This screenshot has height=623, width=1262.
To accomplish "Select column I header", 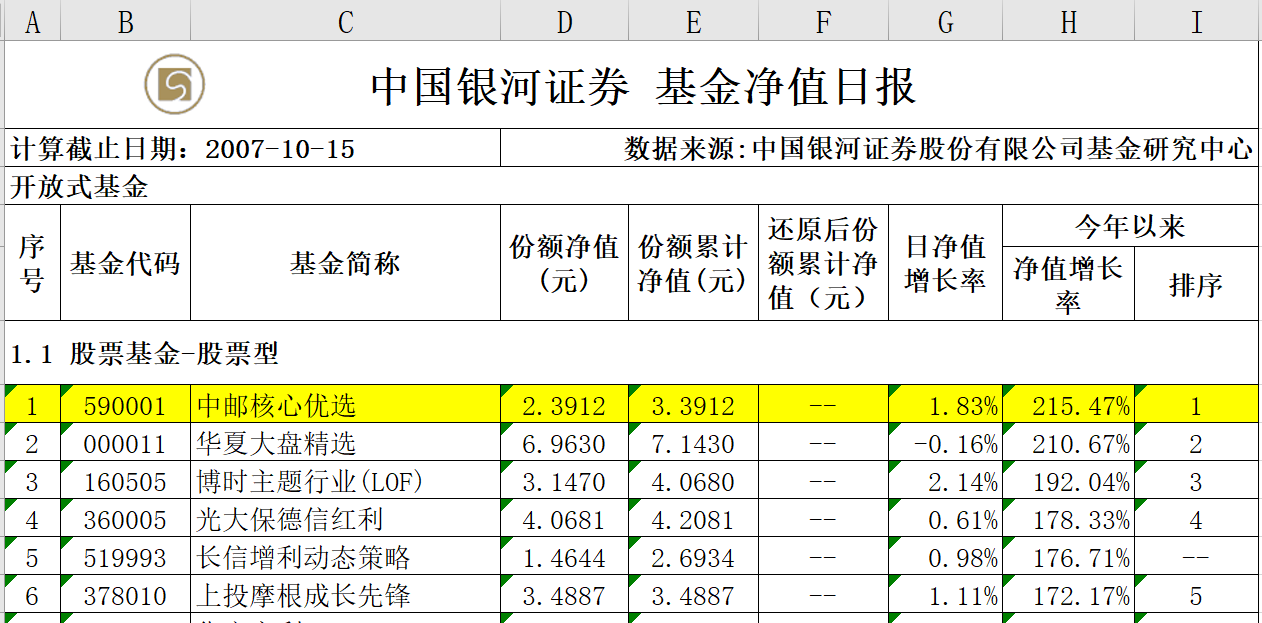I will pyautogui.click(x=1196, y=21).
